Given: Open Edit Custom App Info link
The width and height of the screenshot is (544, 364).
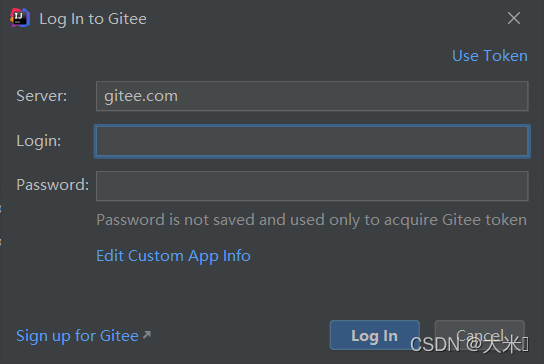Looking at the screenshot, I should click(173, 256).
